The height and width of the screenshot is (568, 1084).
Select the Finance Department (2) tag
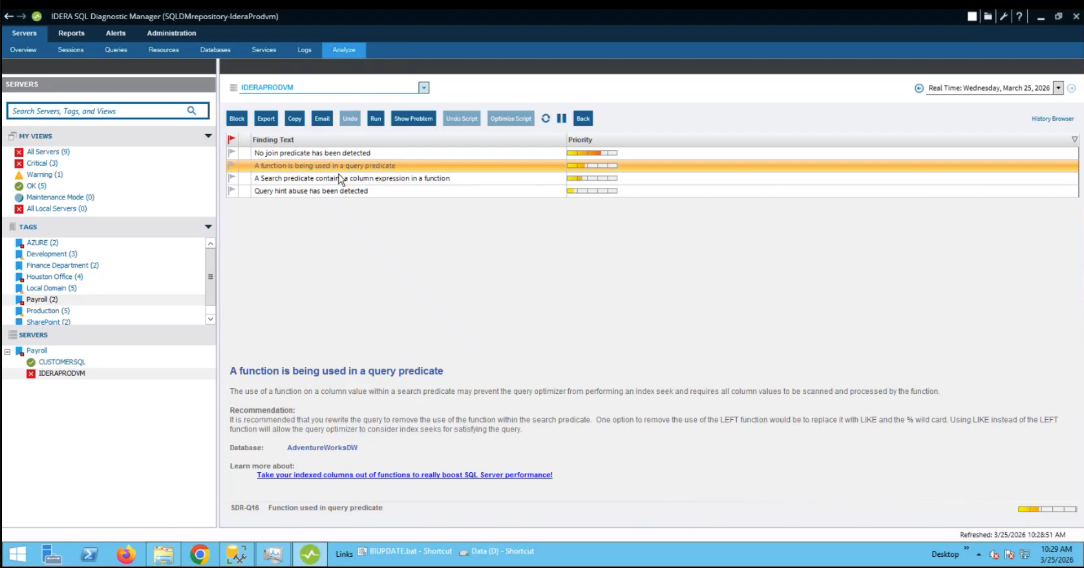pyautogui.click(x=62, y=265)
